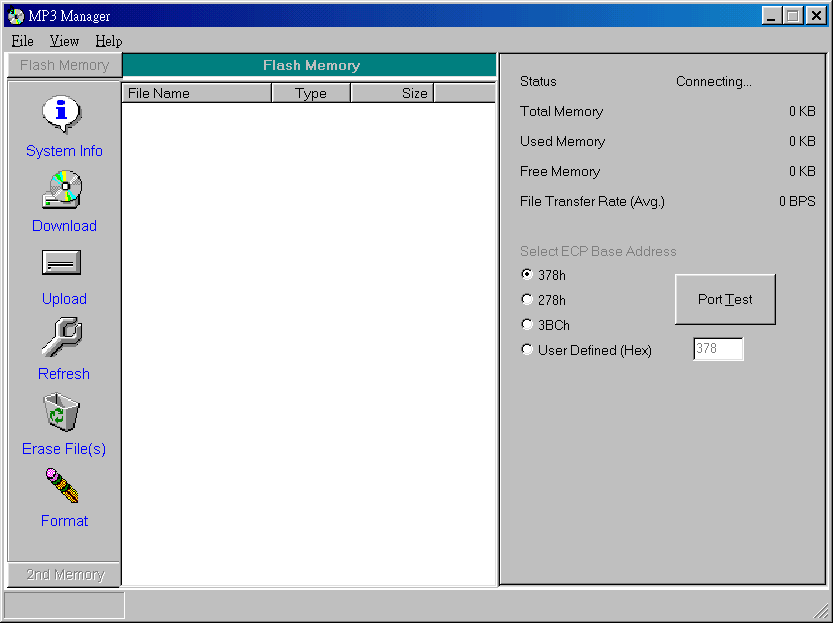Screen dimensions: 833x623
Task: Sort by the File Name column header
Action: point(197,93)
